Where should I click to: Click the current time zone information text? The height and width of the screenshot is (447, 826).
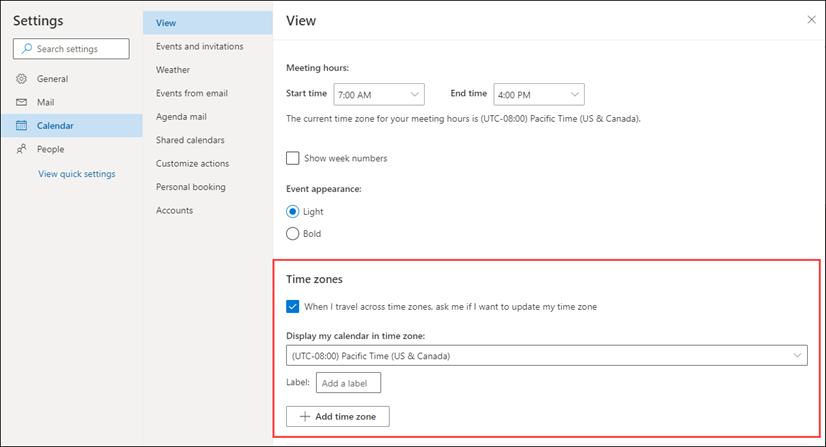[463, 118]
